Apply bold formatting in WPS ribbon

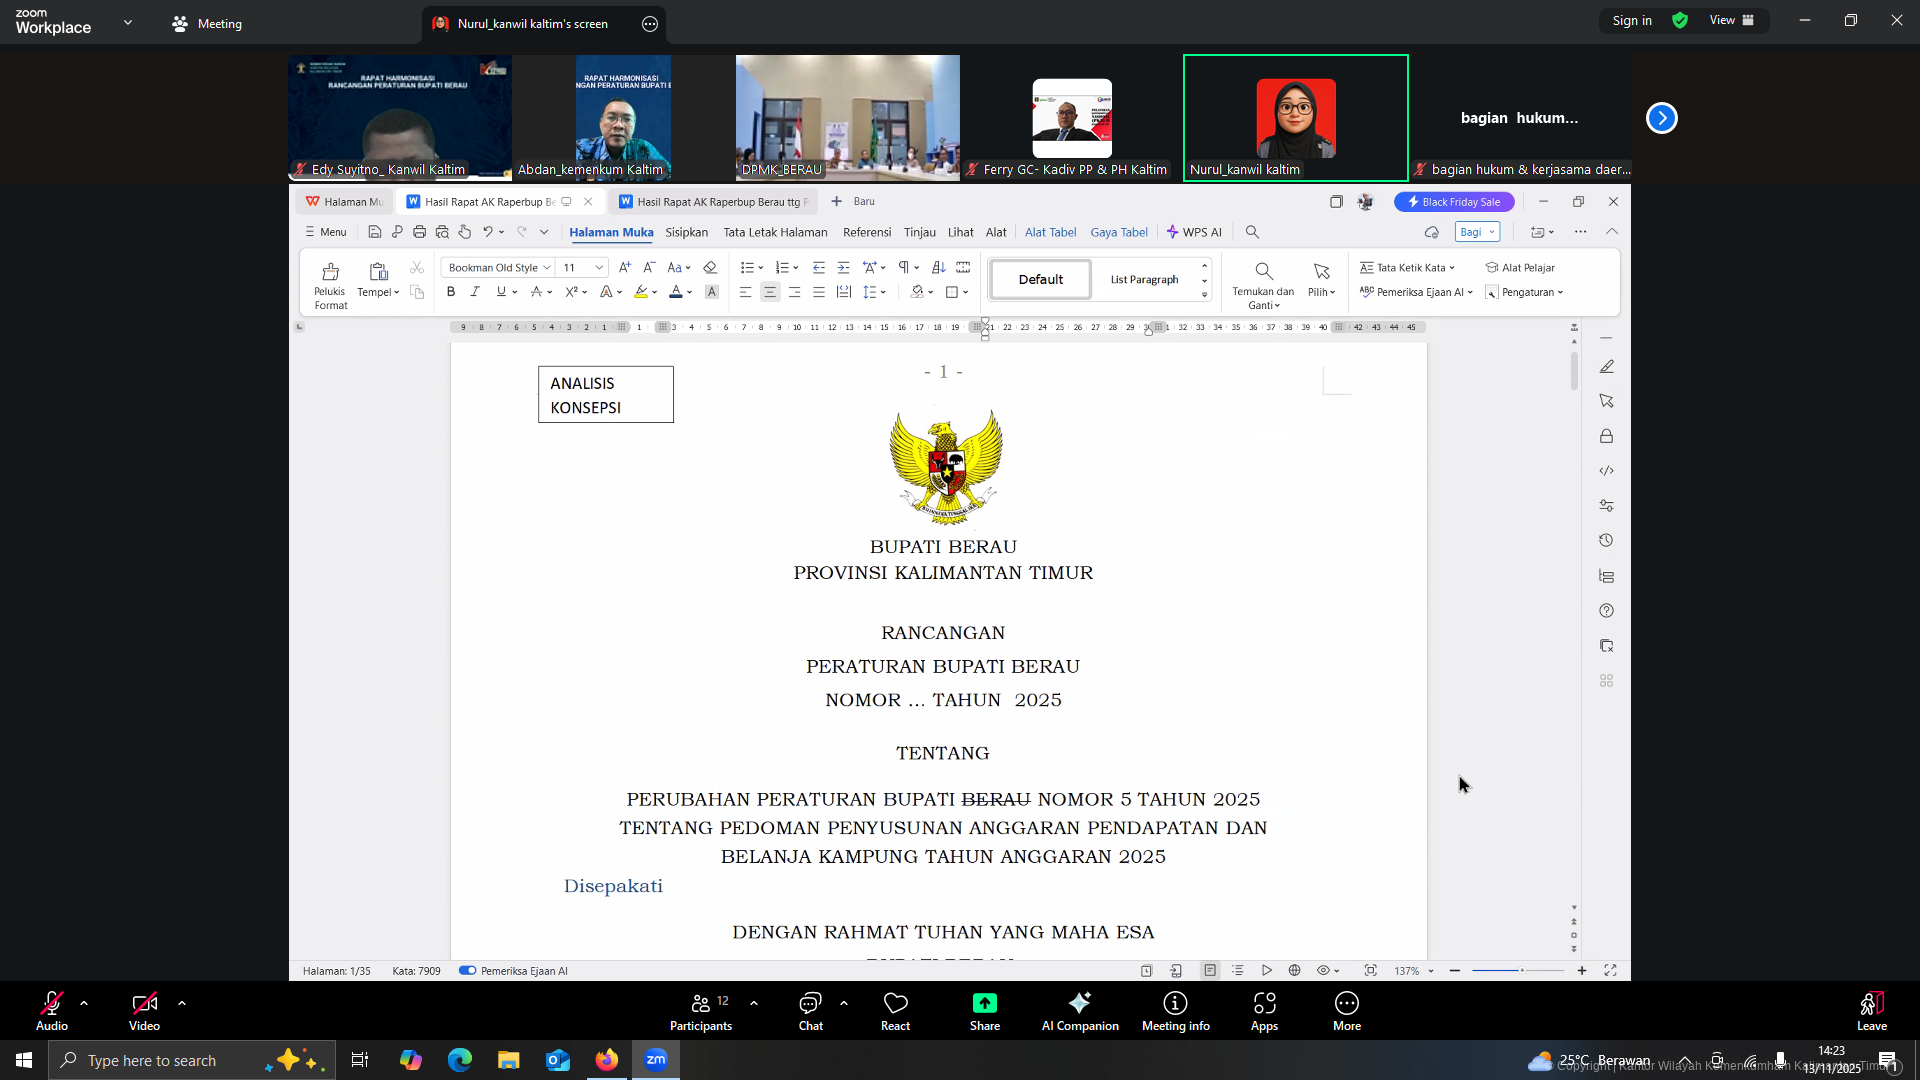pos(451,292)
